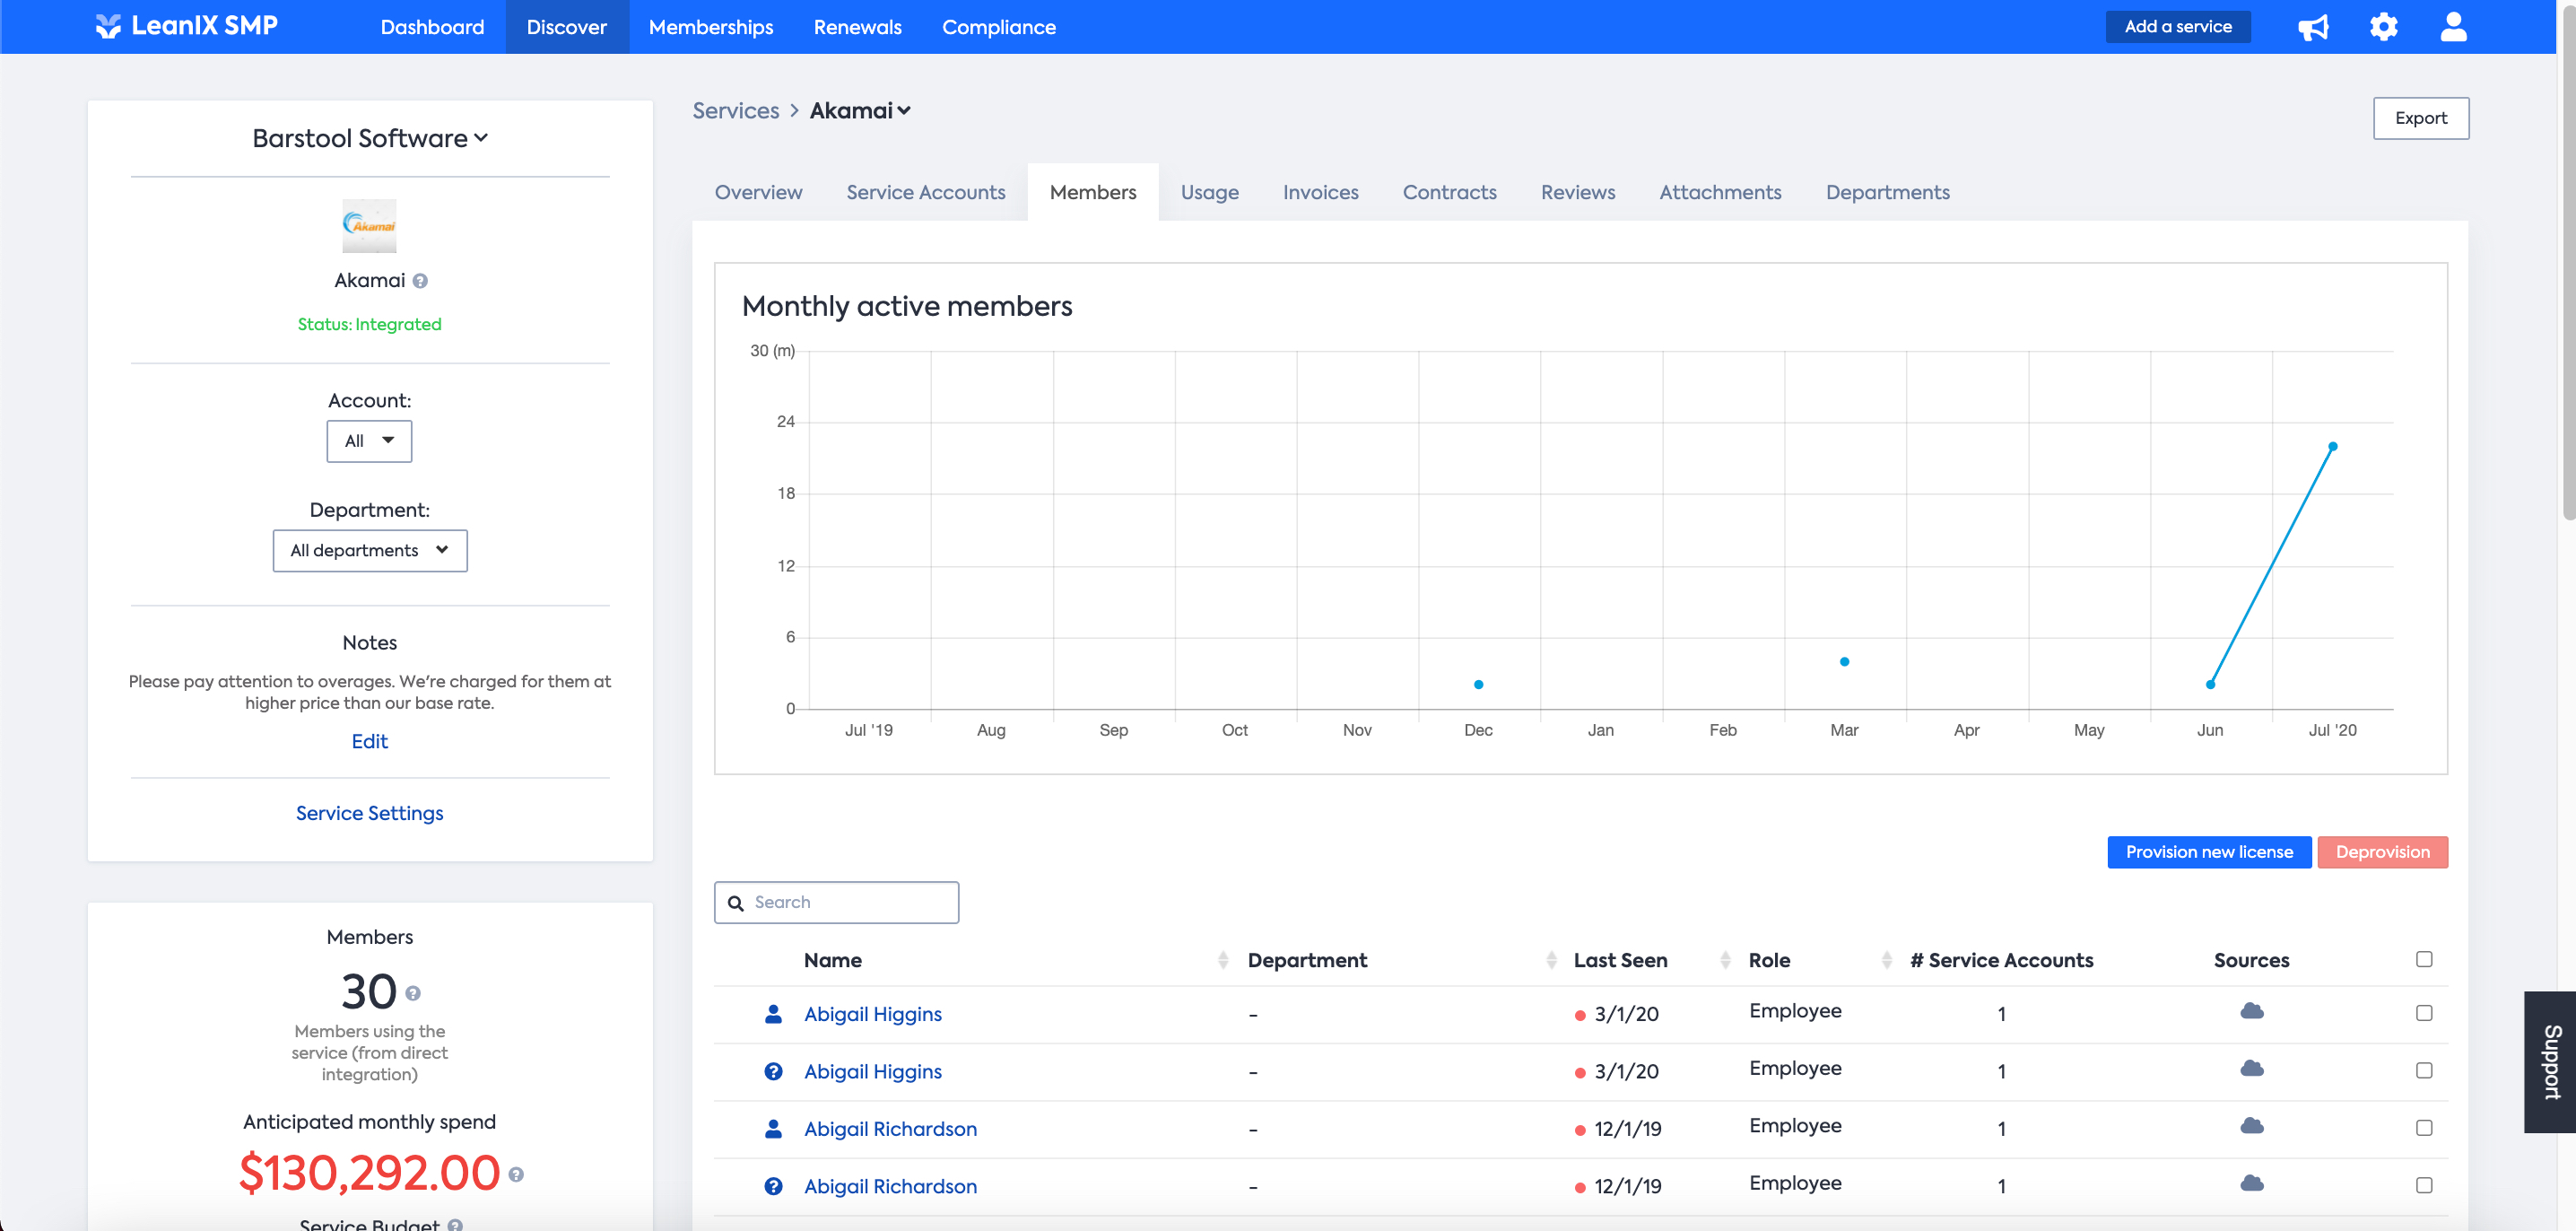Open the Account 'All' dropdown

(x=369, y=441)
